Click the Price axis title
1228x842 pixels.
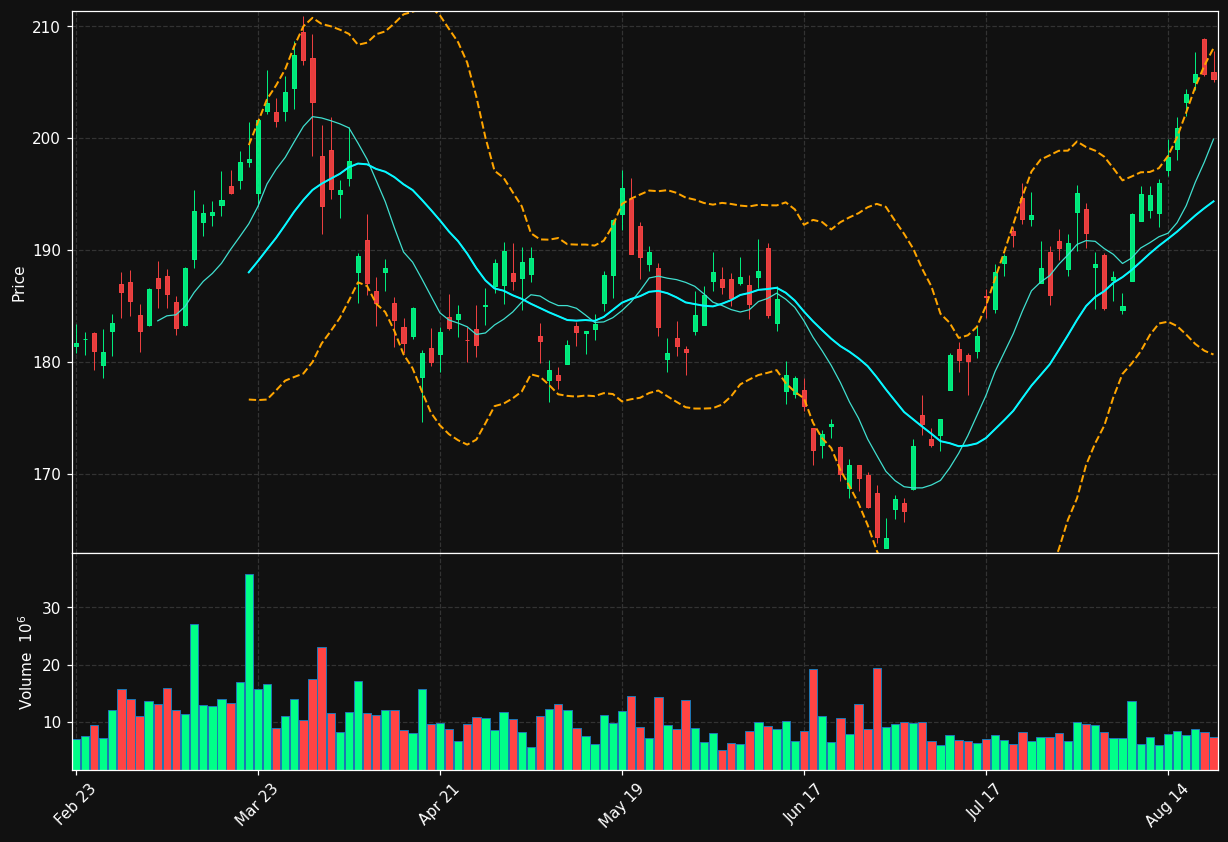coord(19,283)
